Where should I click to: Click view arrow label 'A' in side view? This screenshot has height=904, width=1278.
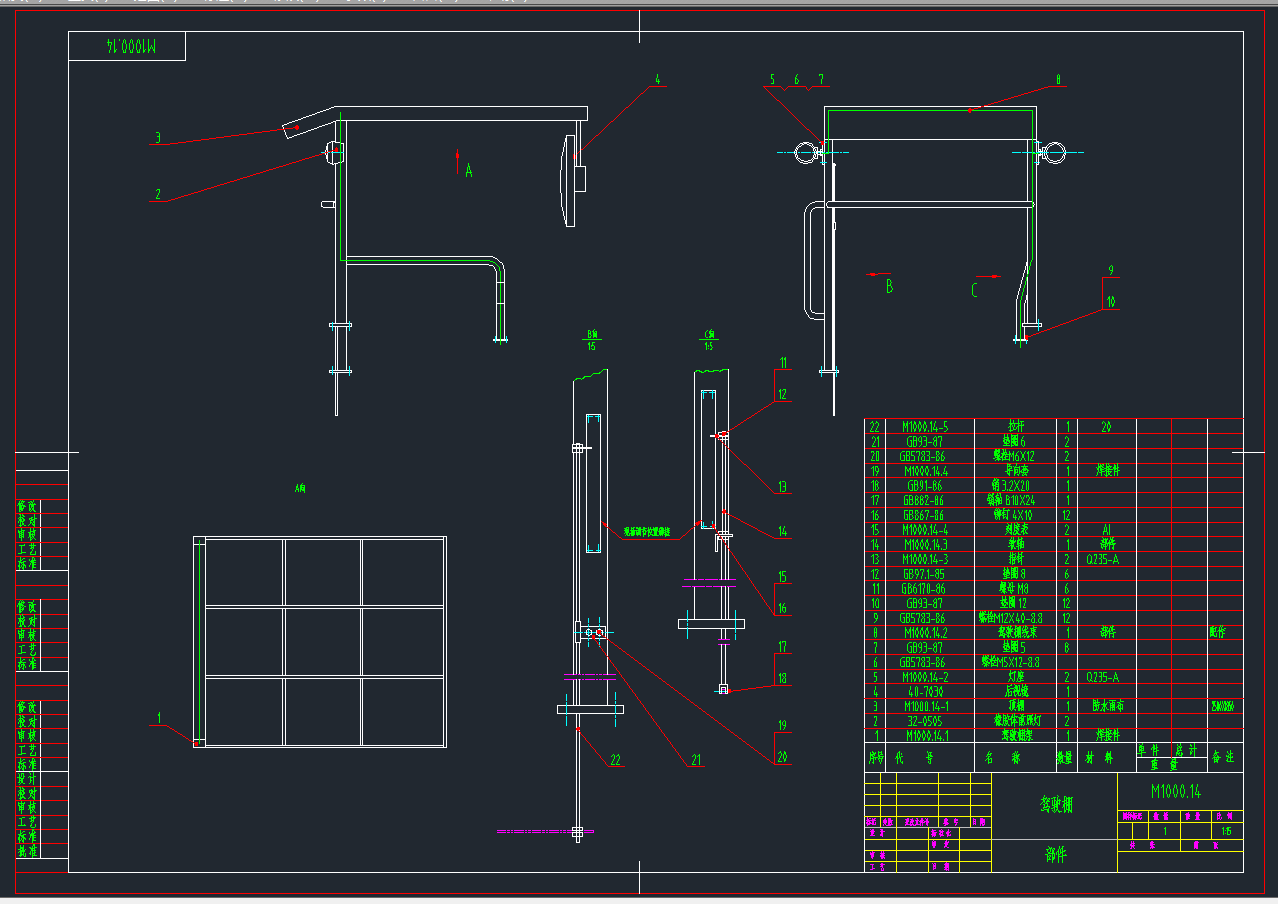[x=468, y=172]
